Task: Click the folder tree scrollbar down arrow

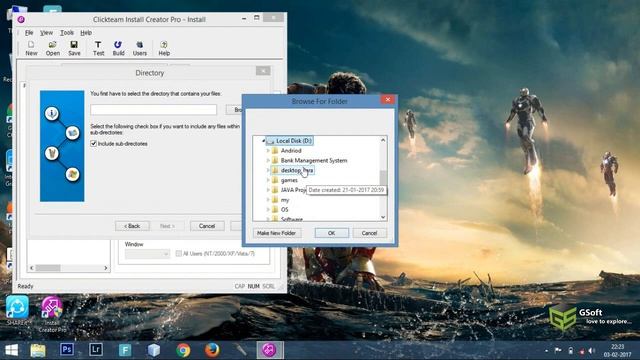Action: tap(383, 217)
